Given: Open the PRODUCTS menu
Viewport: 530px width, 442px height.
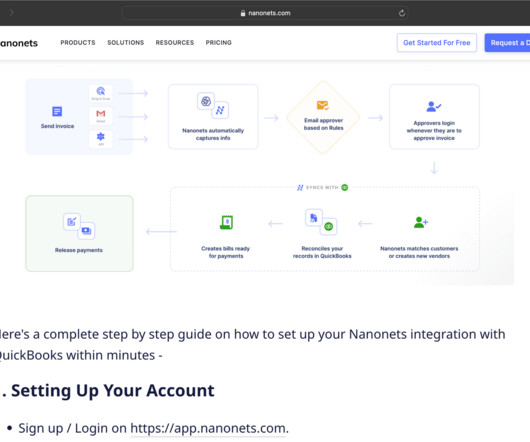Looking at the screenshot, I should click(x=78, y=43).
